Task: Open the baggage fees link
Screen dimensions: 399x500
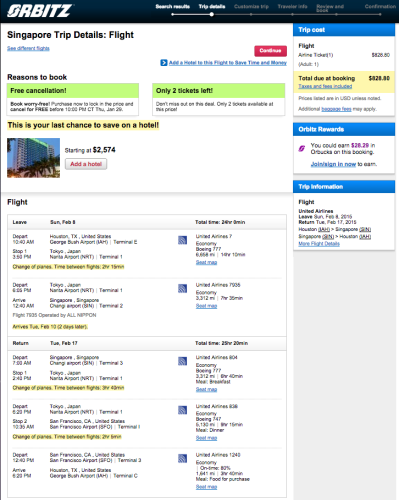Action: [336, 109]
